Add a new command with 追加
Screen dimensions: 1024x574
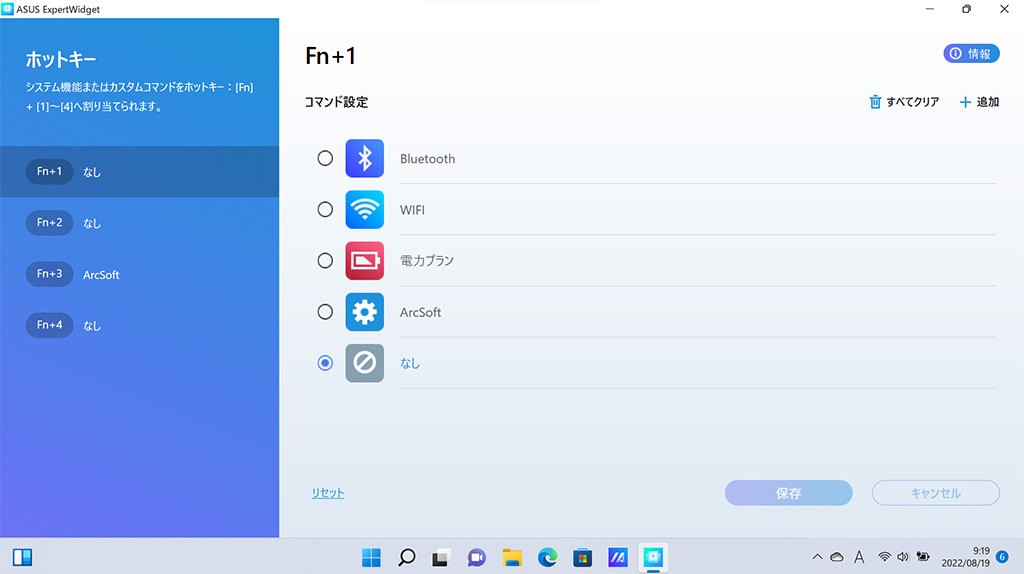pyautogui.click(x=979, y=102)
